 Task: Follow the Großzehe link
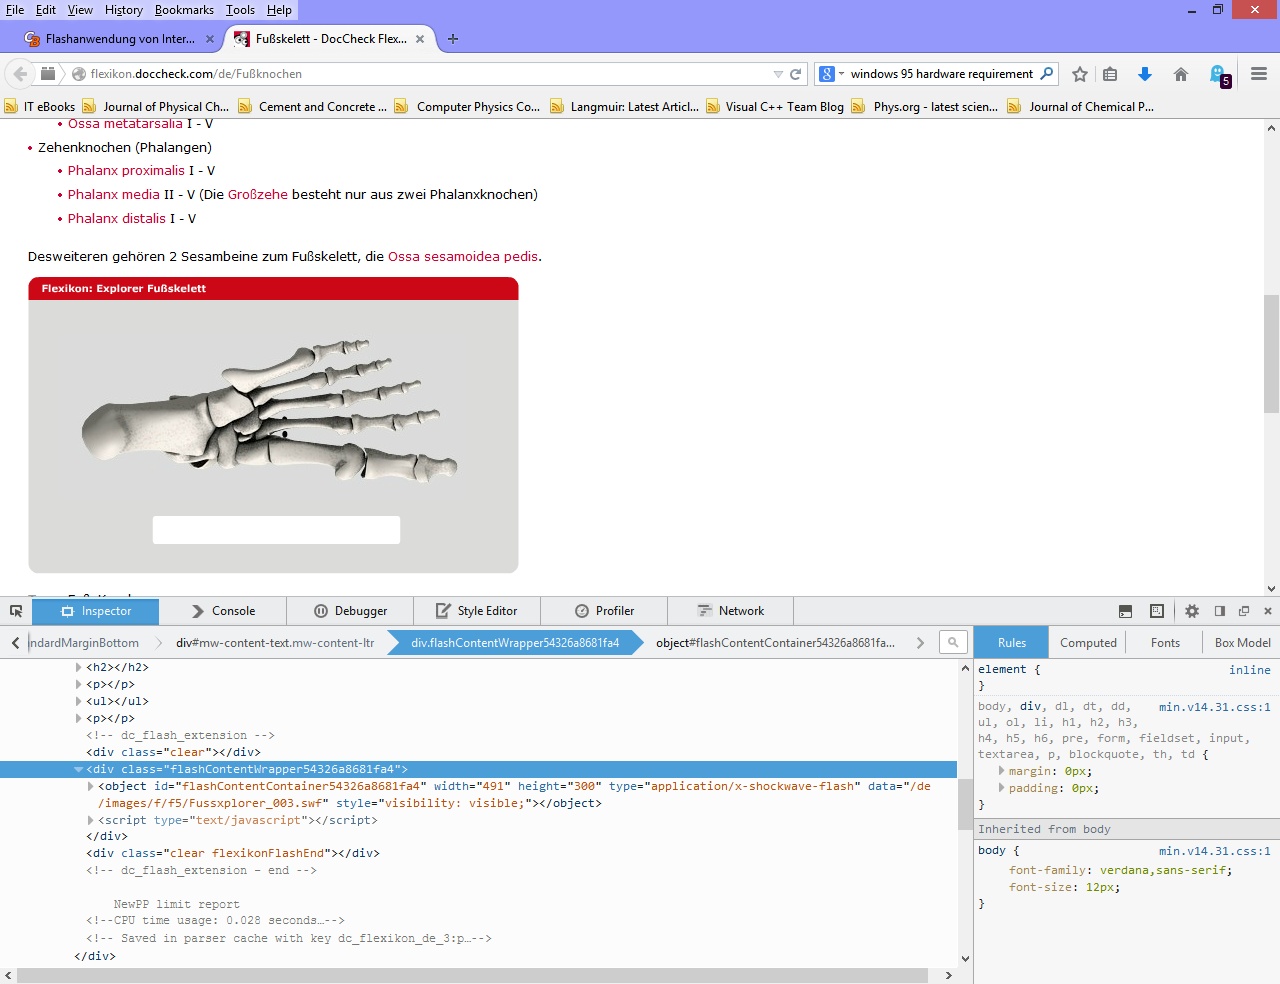coord(258,195)
